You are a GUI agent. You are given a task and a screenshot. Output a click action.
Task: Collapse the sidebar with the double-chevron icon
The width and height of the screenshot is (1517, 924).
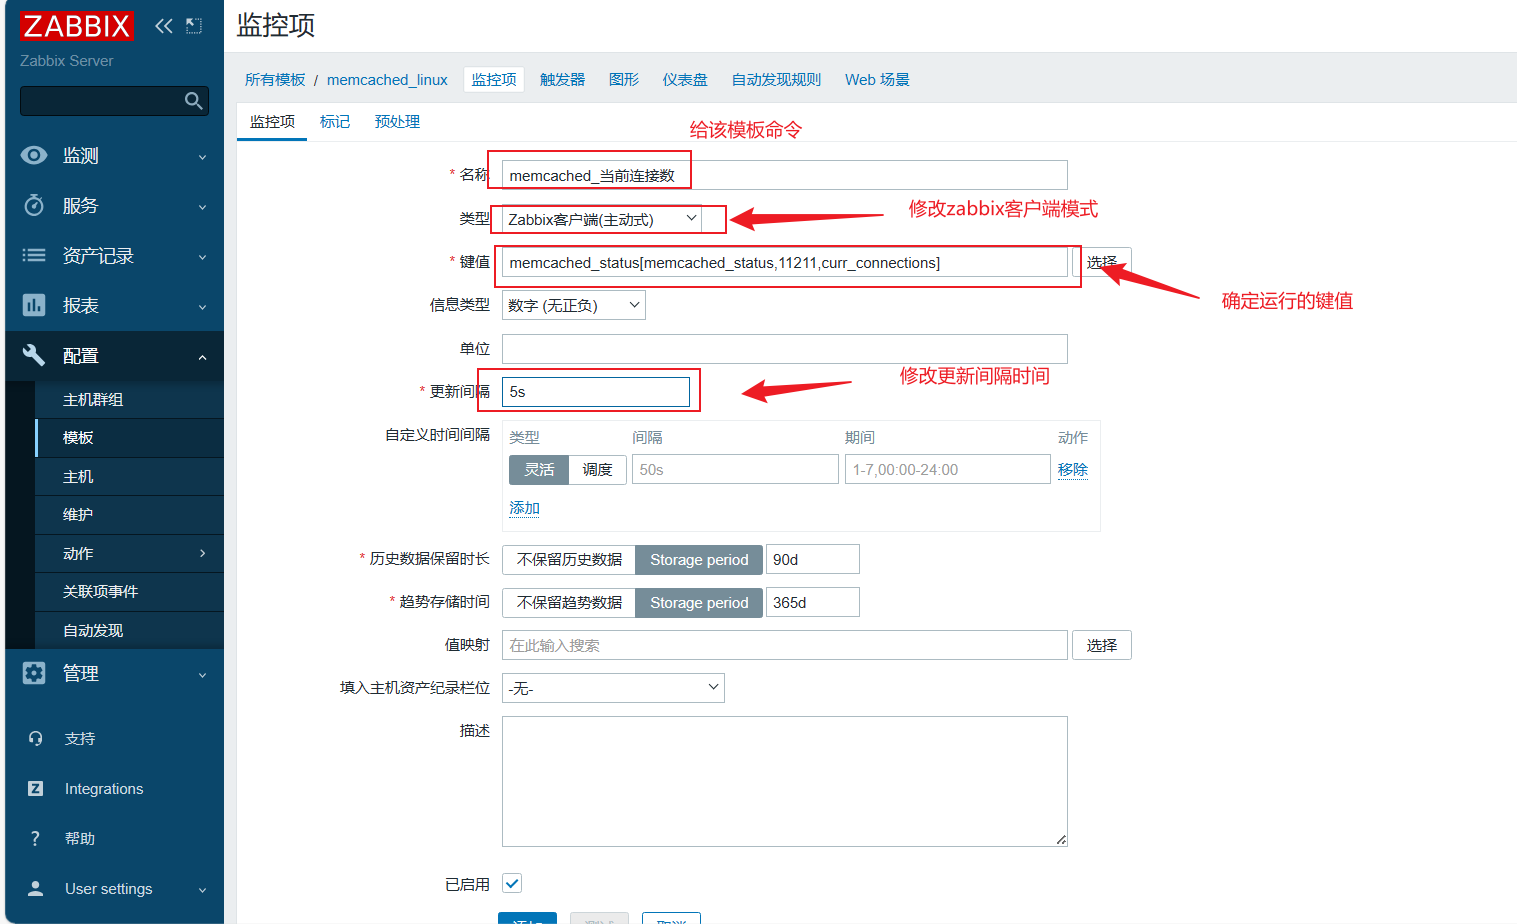point(164,26)
